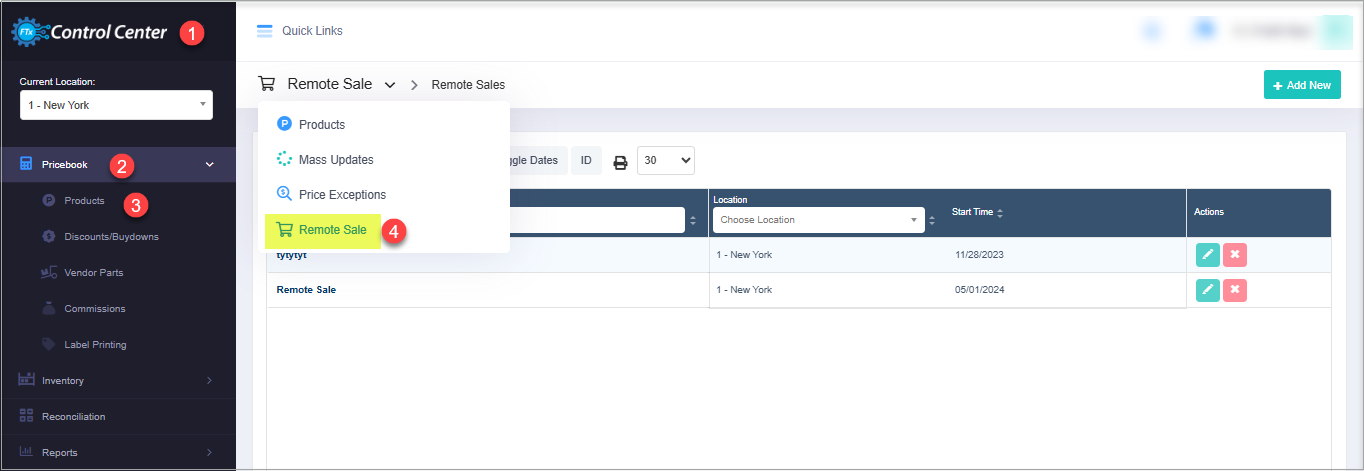
Task: Open the Choose Location filter dropdown
Action: click(x=819, y=220)
